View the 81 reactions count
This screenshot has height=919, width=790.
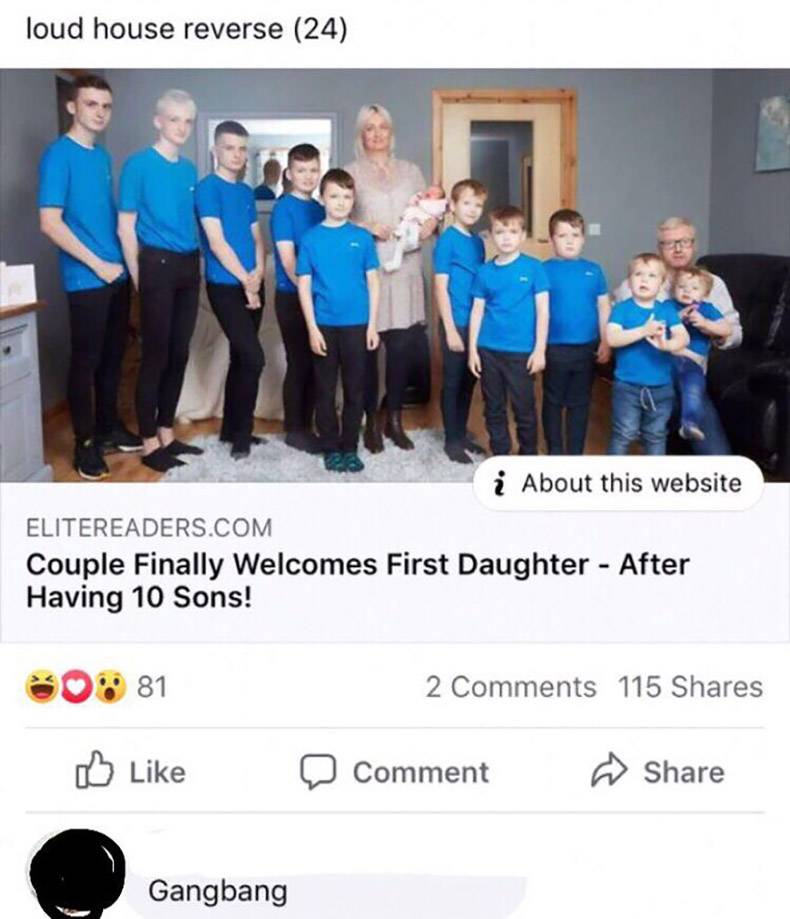click(152, 686)
